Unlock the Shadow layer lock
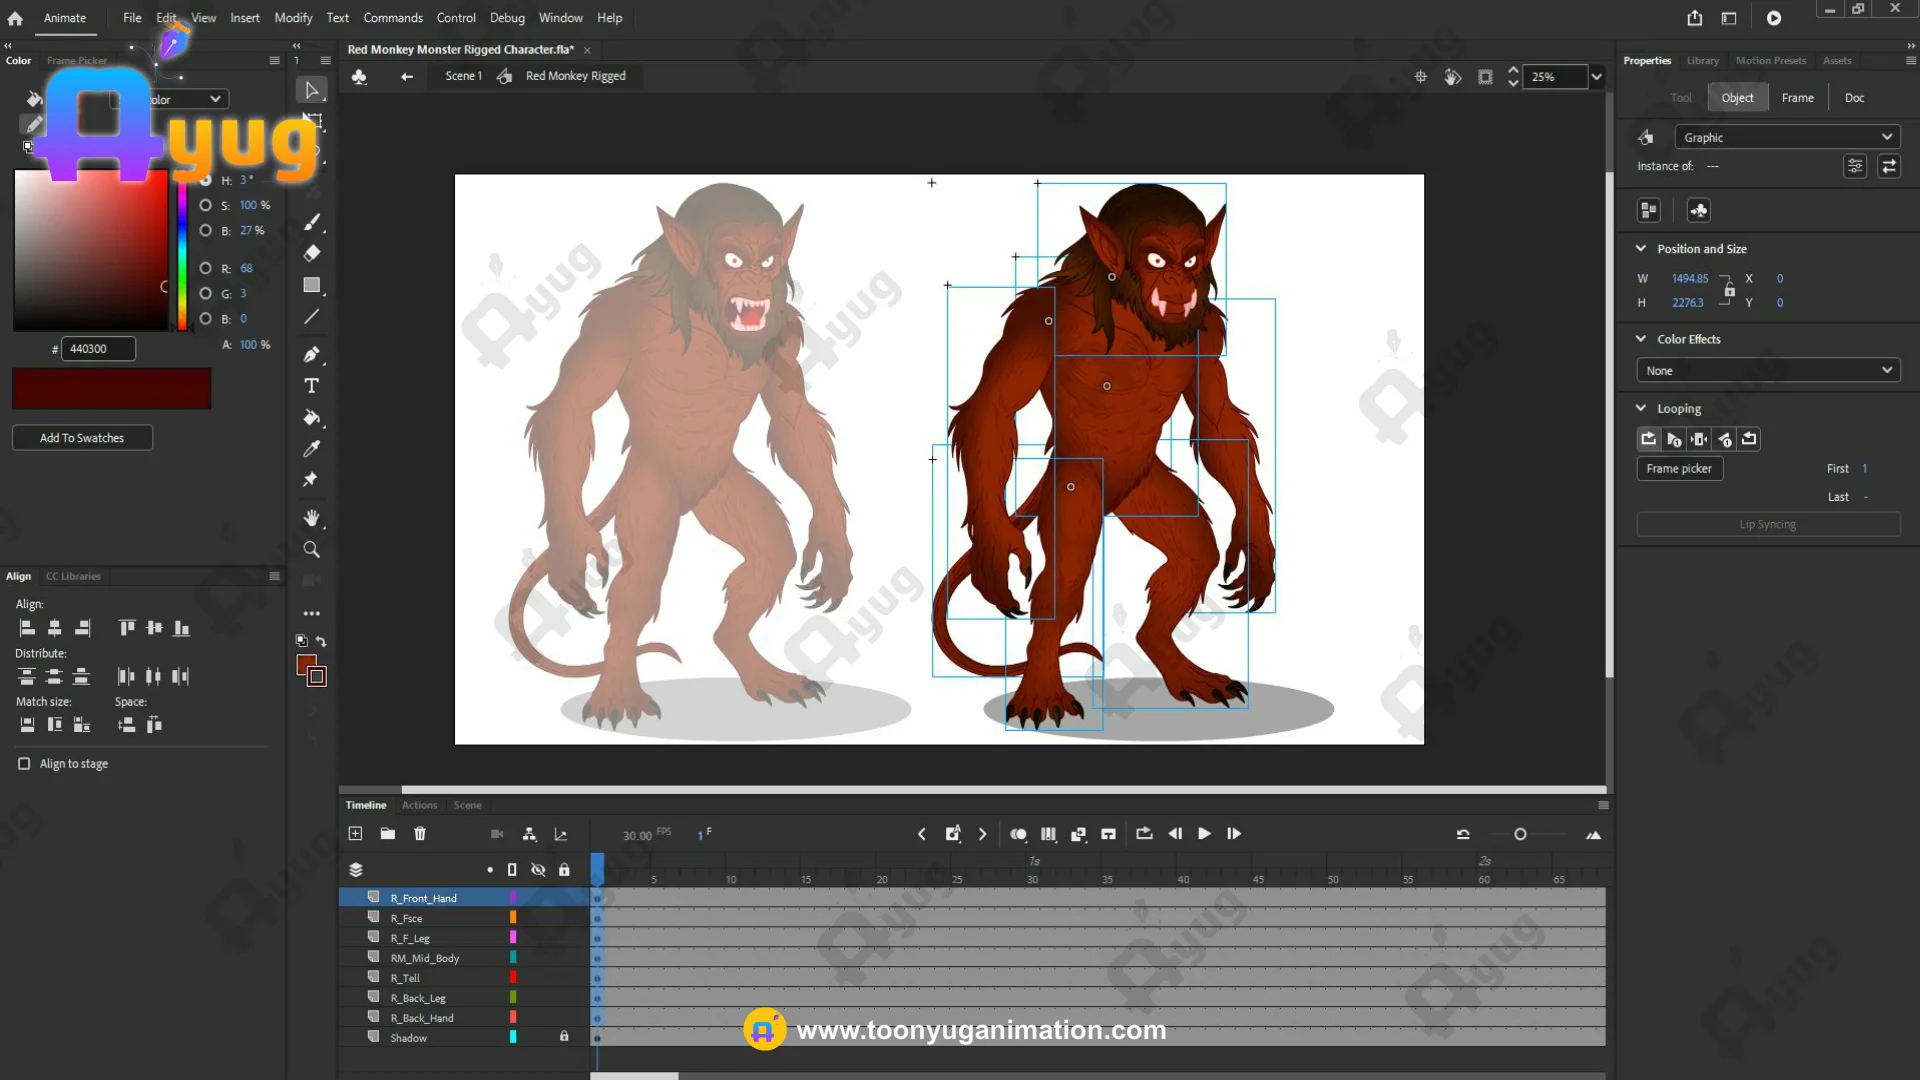1920x1080 pixels. [564, 1037]
